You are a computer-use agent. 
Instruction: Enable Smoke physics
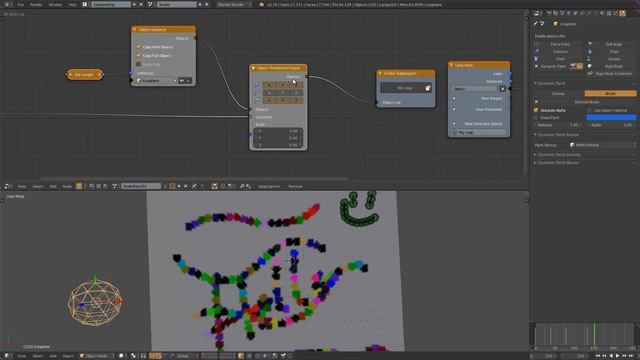tap(613, 59)
